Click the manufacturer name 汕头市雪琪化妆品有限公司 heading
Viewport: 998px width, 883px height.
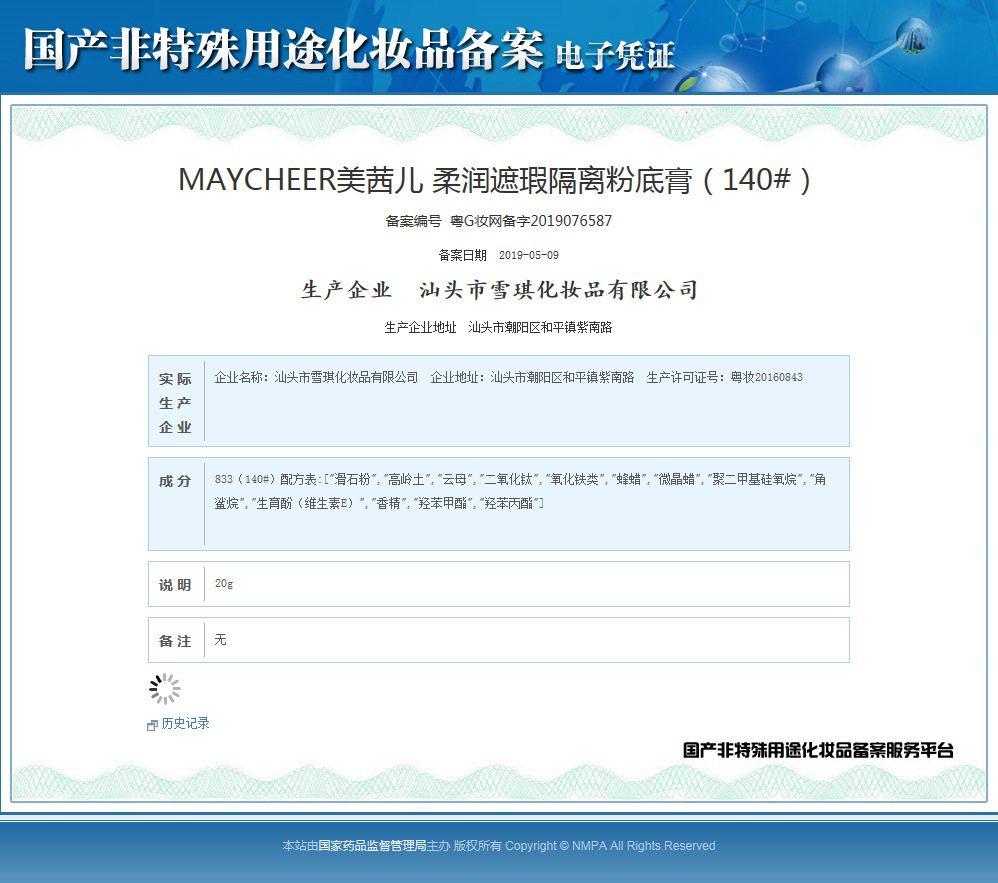[558, 290]
